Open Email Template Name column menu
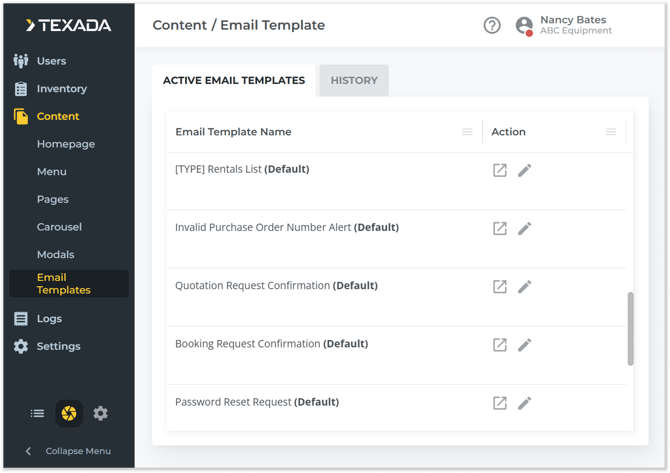Screen dimensions: 670x473 [x=467, y=132]
